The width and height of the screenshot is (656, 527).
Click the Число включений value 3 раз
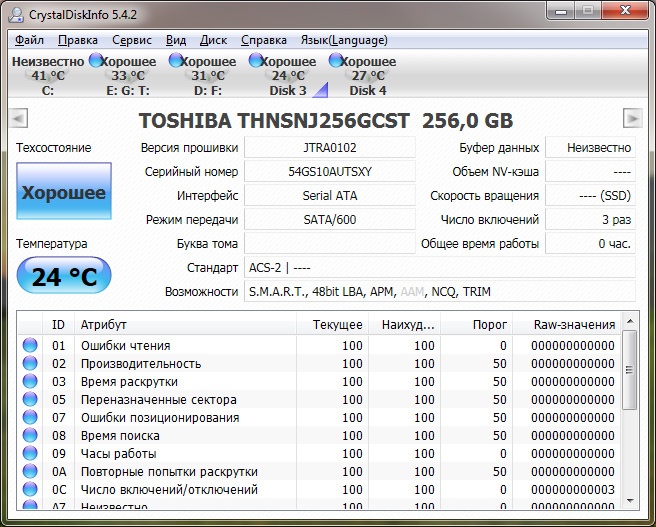pyautogui.click(x=590, y=220)
